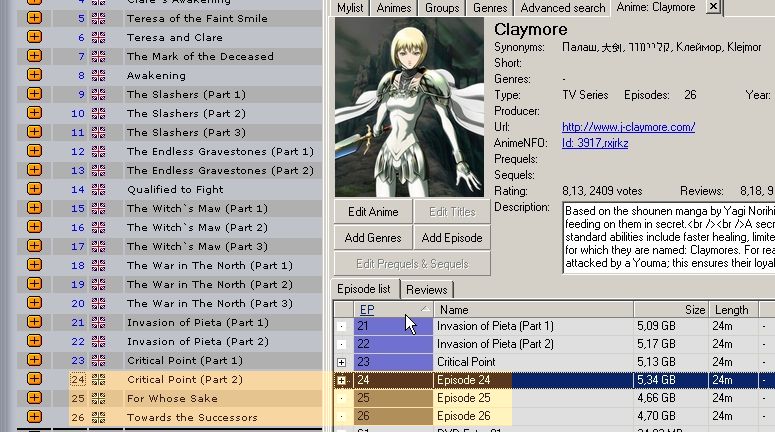Click the plus icon beside Qualified to Fight
The height and width of the screenshot is (432, 775).
click(34, 189)
